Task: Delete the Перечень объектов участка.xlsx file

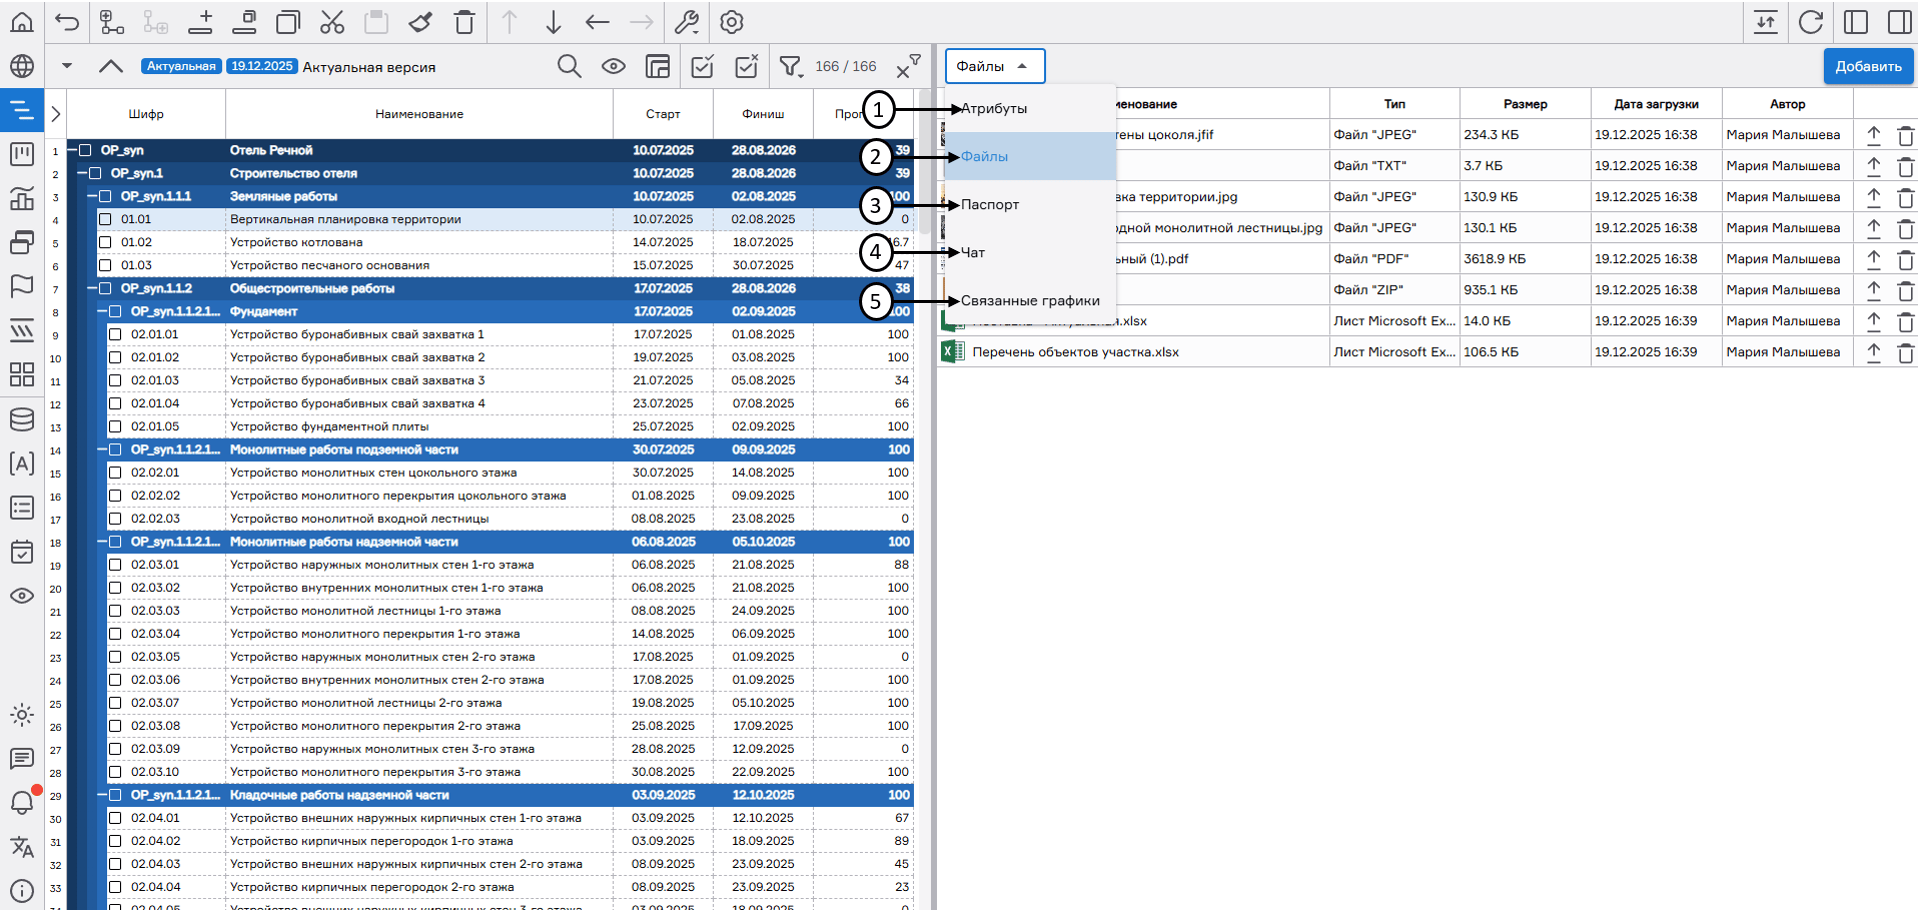Action: 1905,352
